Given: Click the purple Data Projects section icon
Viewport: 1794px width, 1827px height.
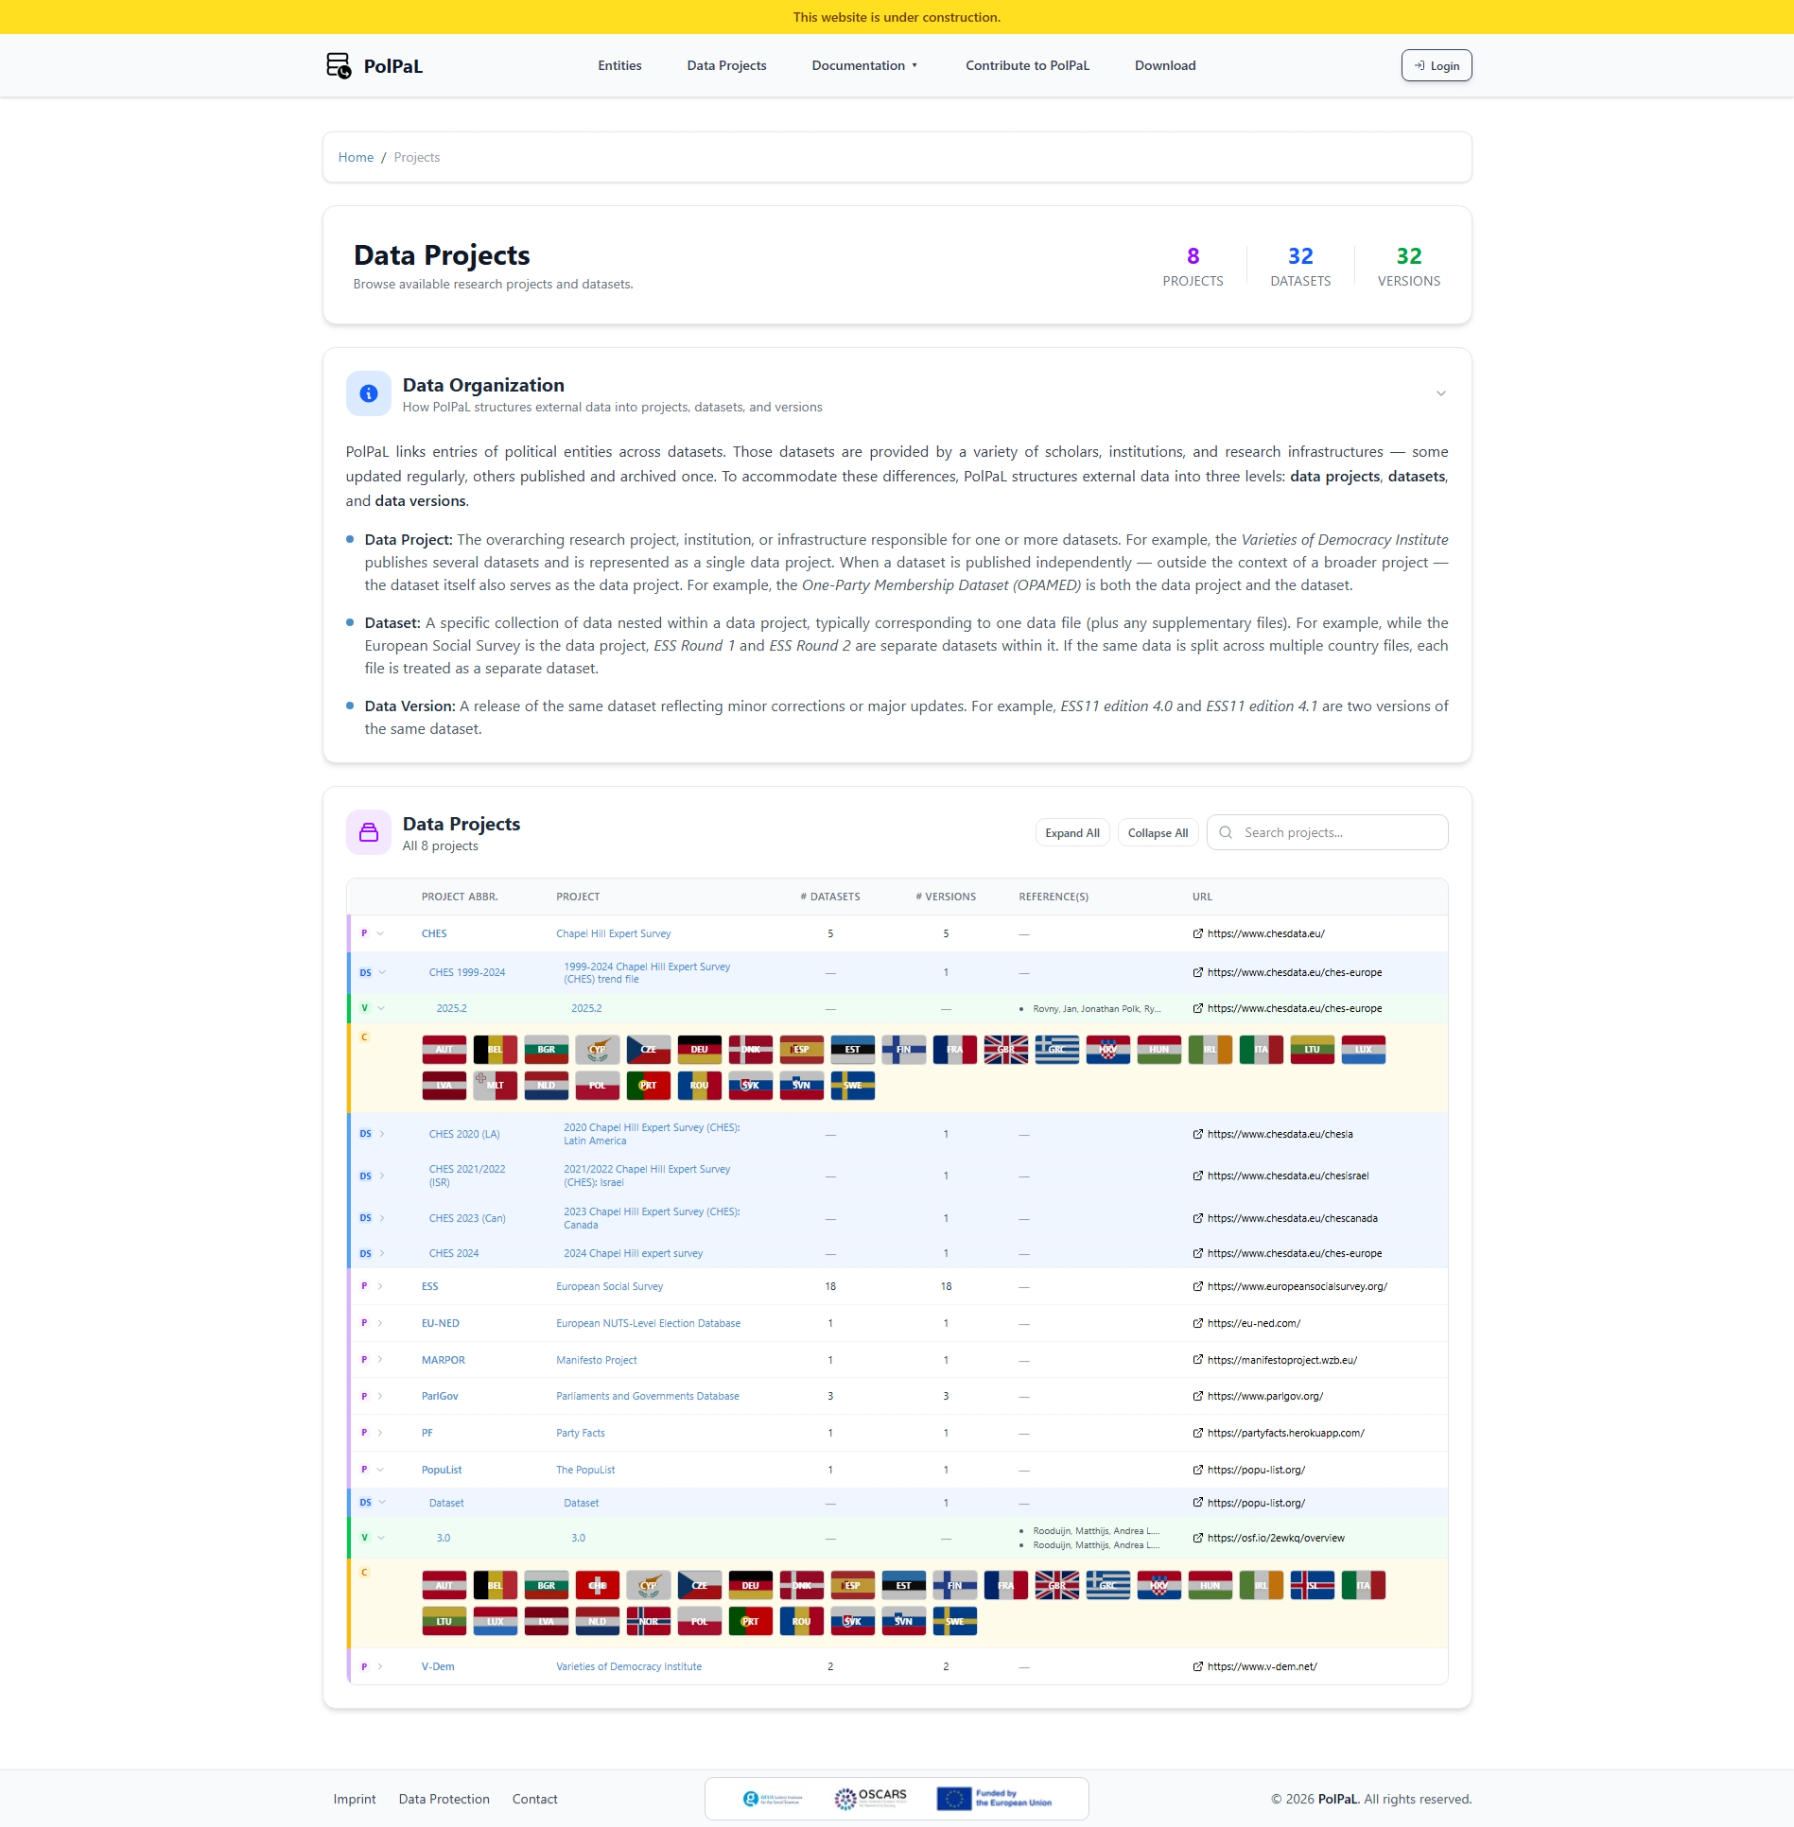Looking at the screenshot, I should [x=368, y=832].
